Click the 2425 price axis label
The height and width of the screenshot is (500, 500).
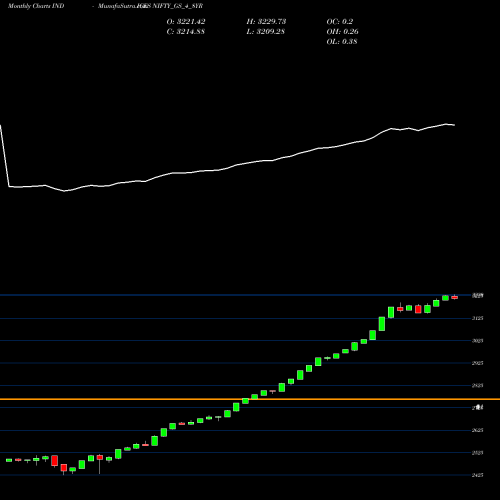click(478, 475)
